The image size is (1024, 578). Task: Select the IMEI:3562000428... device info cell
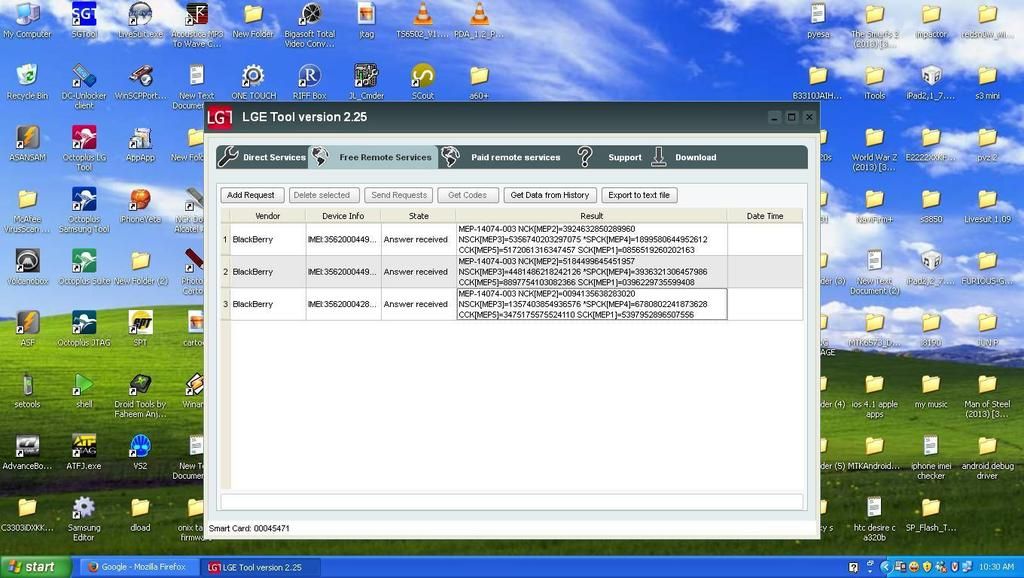click(x=344, y=304)
